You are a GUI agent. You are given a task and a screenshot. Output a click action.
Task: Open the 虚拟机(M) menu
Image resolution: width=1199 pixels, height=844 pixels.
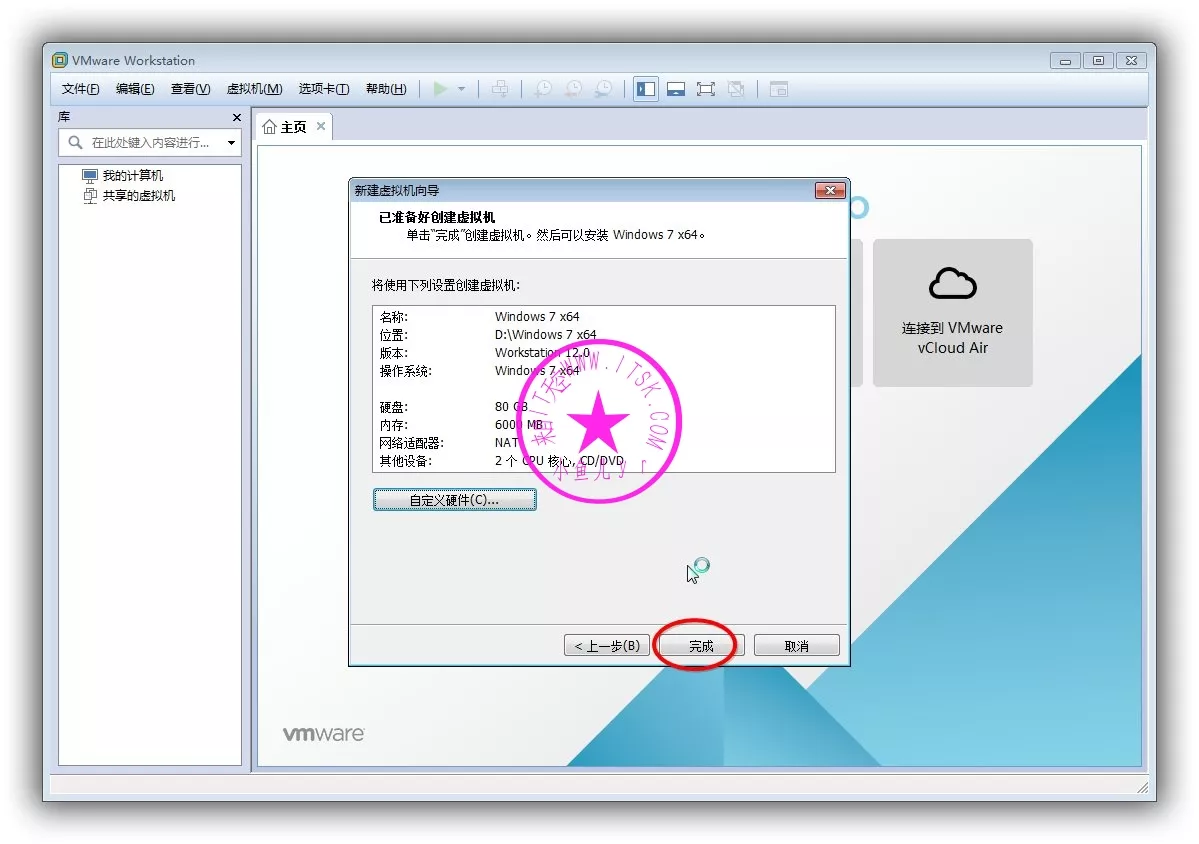tap(254, 89)
